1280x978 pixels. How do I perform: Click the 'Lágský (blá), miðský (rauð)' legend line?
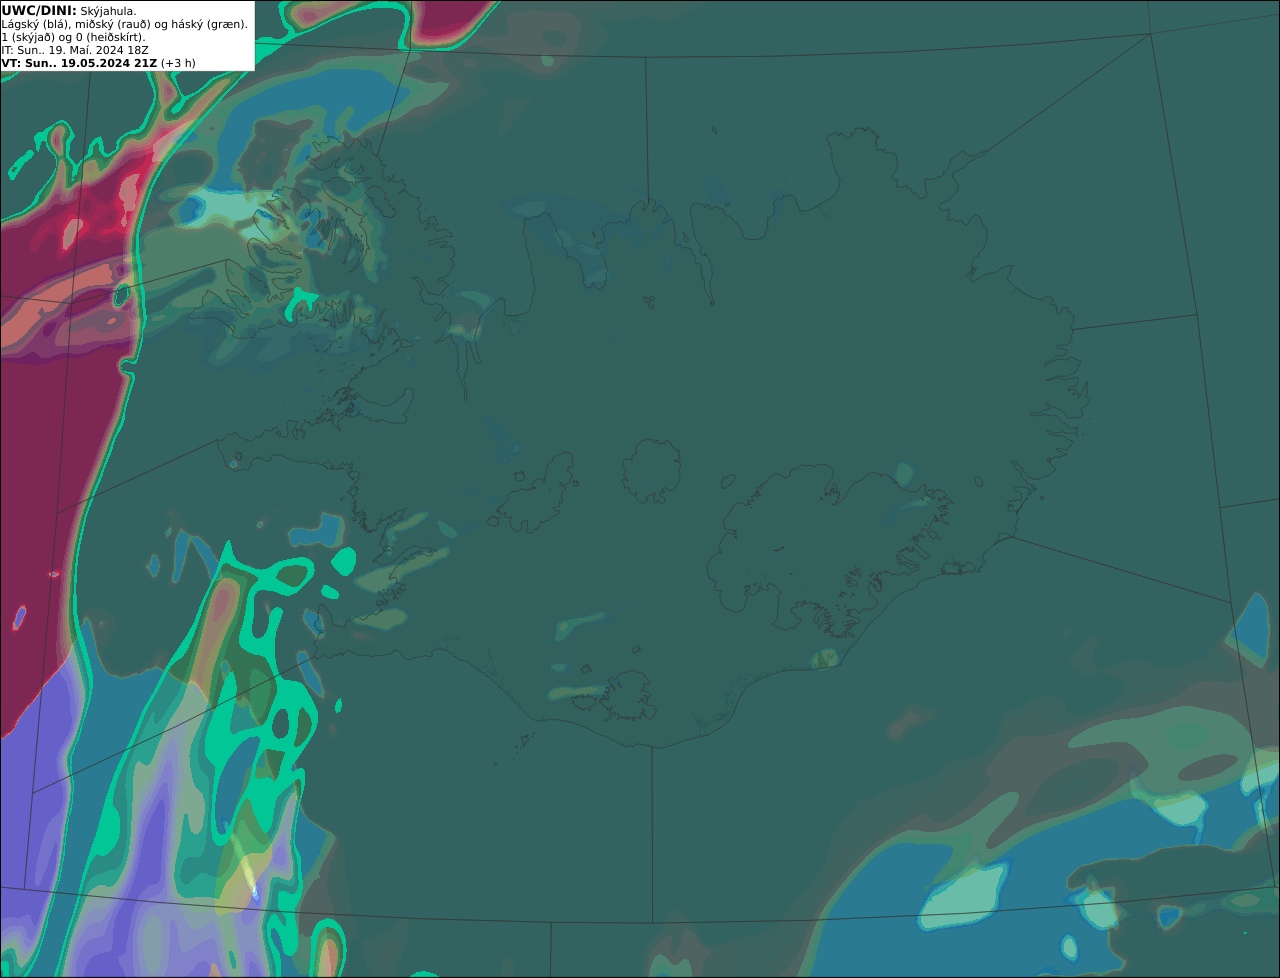point(125,24)
